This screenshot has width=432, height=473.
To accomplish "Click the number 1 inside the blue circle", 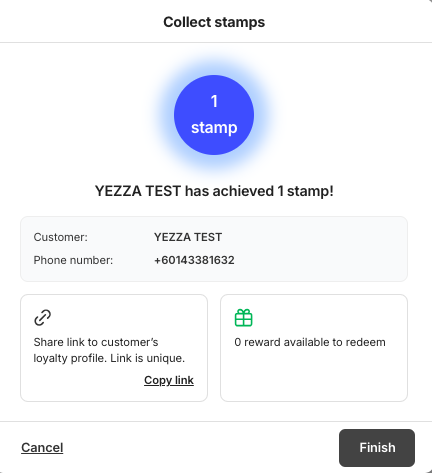I will (x=214, y=101).
